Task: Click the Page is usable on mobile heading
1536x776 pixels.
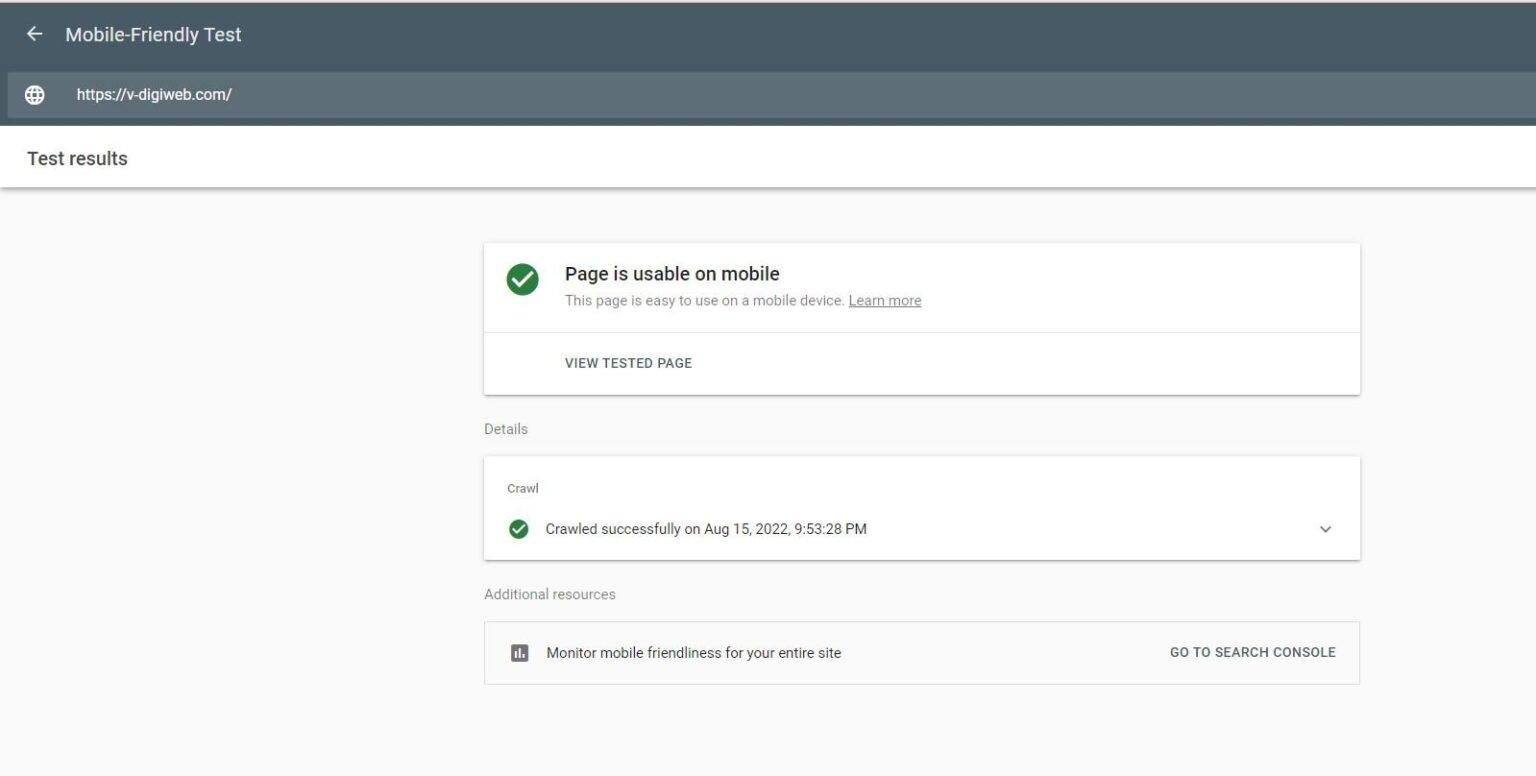Action: 672,273
